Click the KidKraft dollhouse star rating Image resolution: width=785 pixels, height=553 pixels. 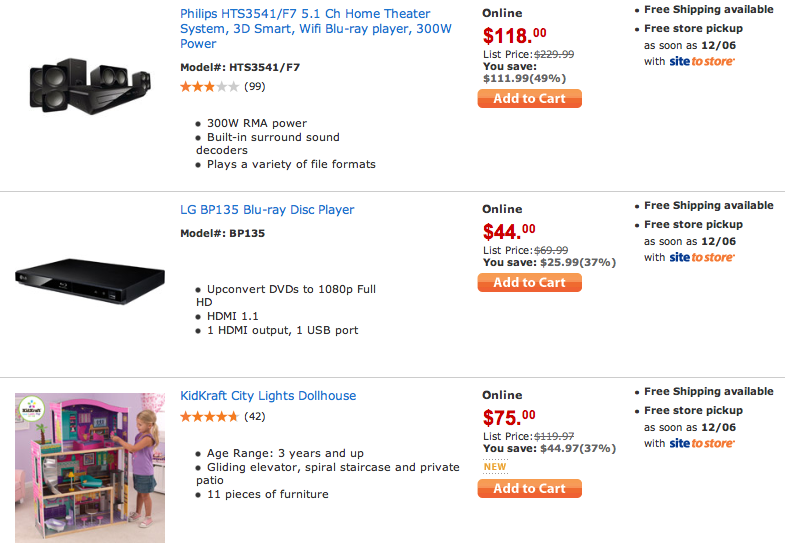(x=209, y=416)
